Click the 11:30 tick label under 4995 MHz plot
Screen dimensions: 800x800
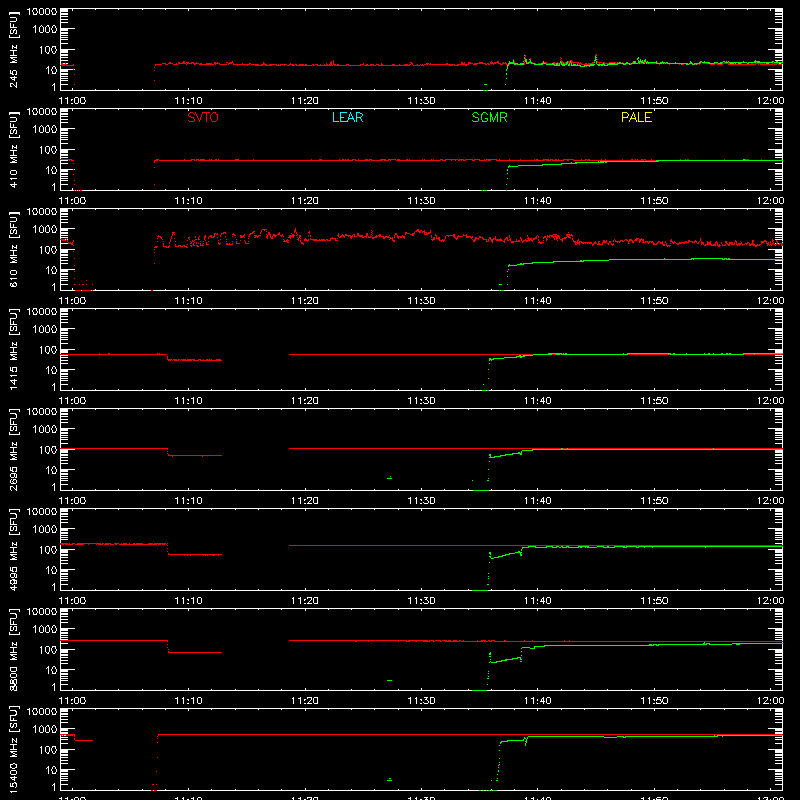pos(421,601)
